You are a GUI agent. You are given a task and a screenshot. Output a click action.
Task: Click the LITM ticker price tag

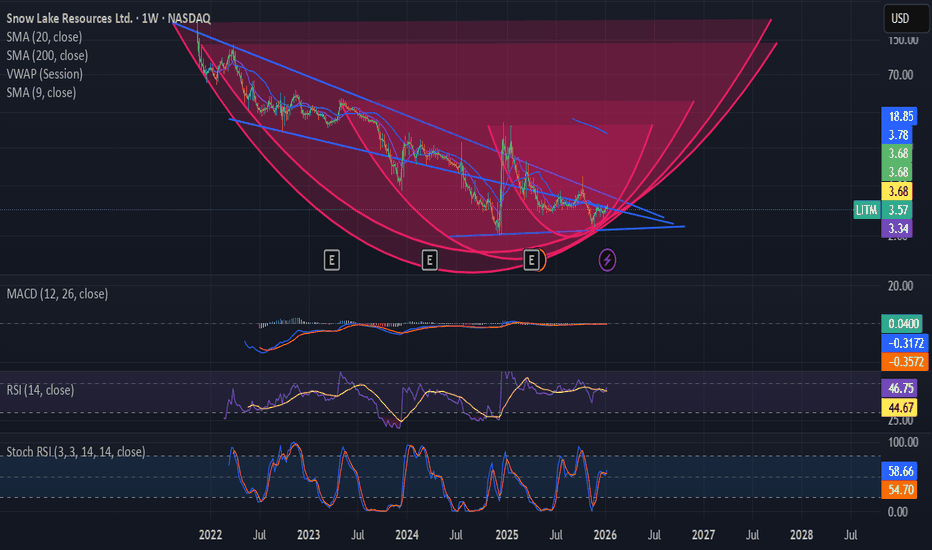coord(867,210)
